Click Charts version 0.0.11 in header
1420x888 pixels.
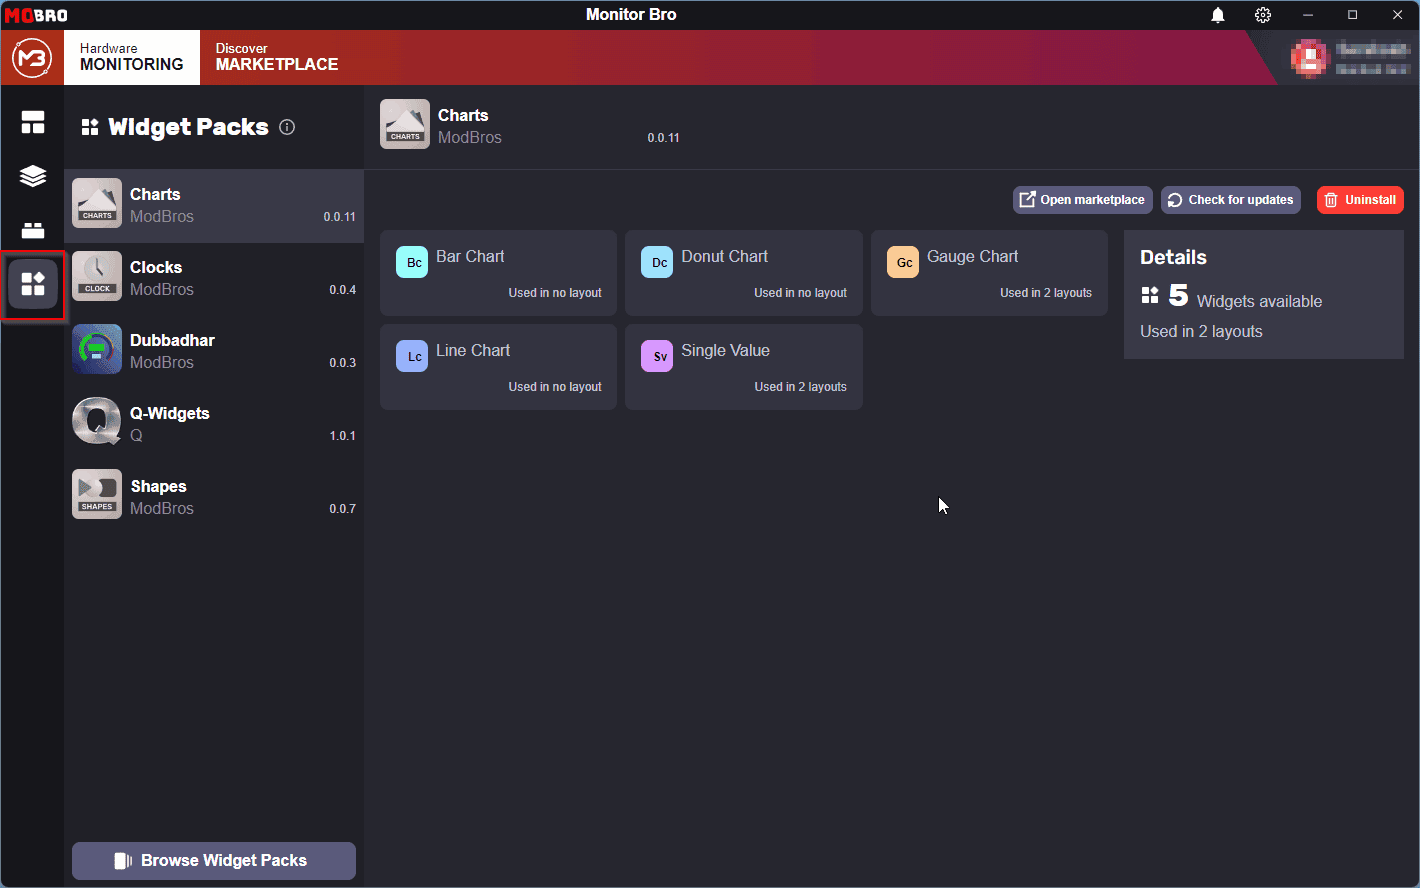(663, 138)
